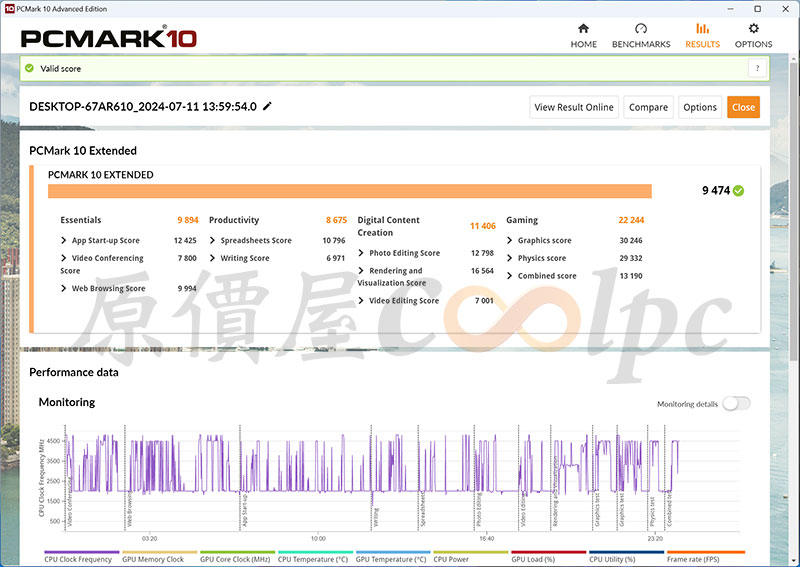Click the Physics test marker in graph
The width and height of the screenshot is (800, 567).
tap(652, 511)
